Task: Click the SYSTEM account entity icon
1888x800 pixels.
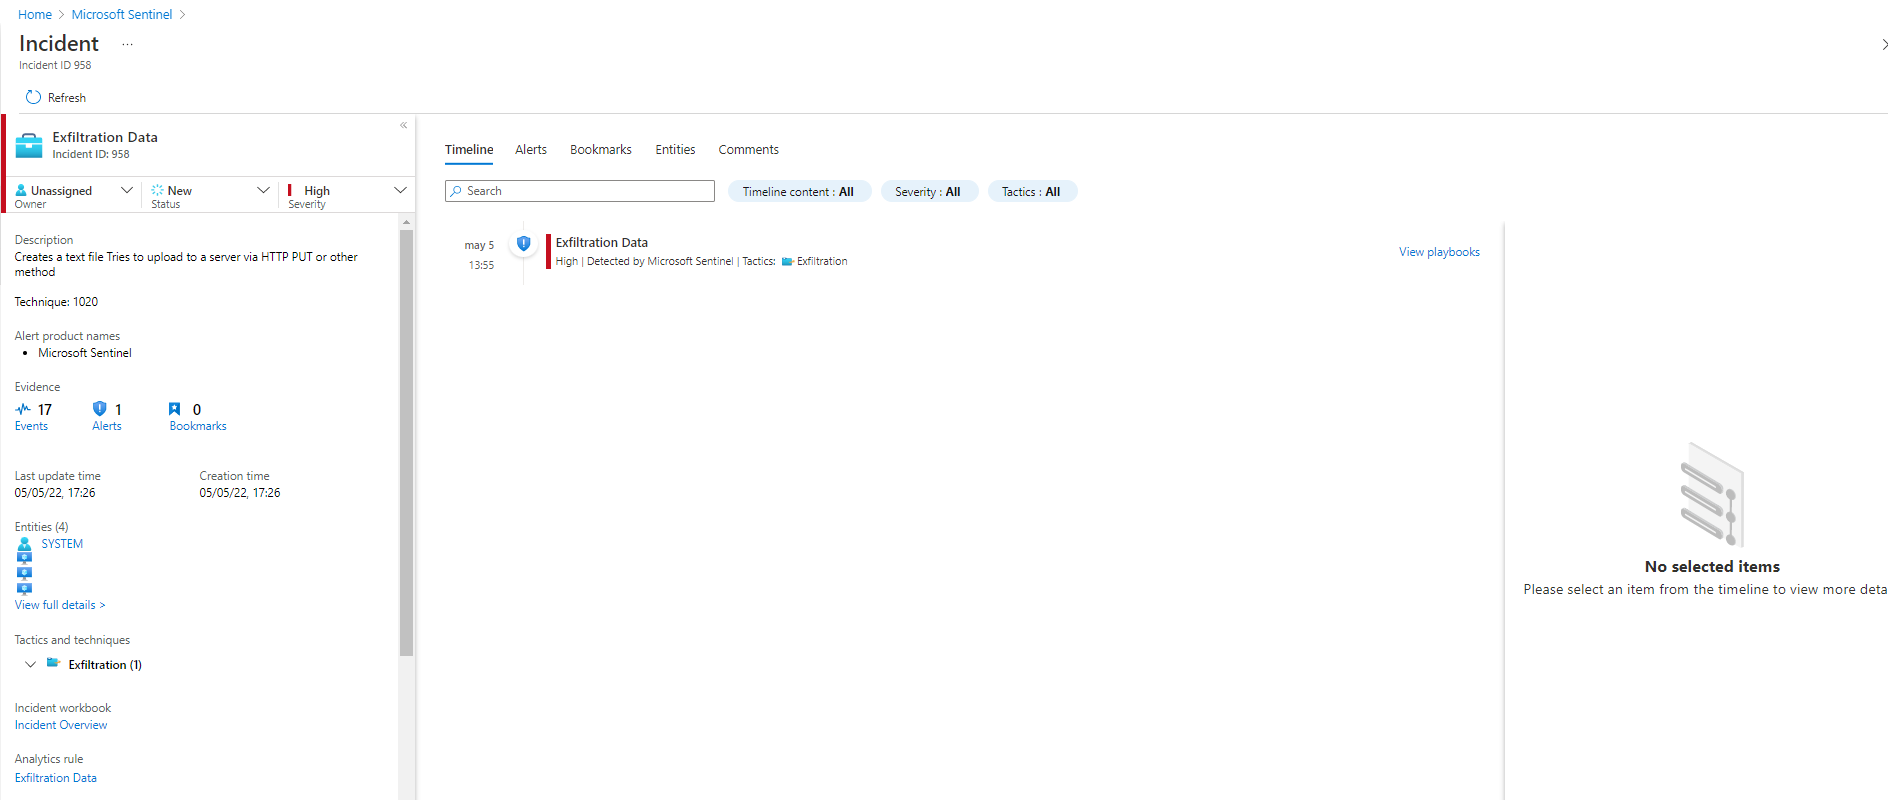Action: click(x=25, y=544)
